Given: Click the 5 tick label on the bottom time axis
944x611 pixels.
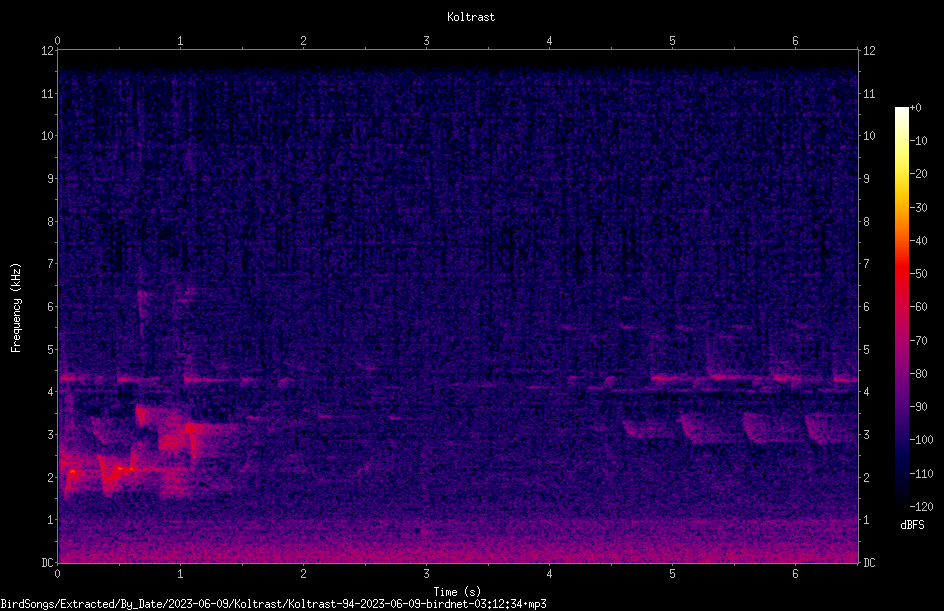Looking at the screenshot, I should (x=672, y=574).
